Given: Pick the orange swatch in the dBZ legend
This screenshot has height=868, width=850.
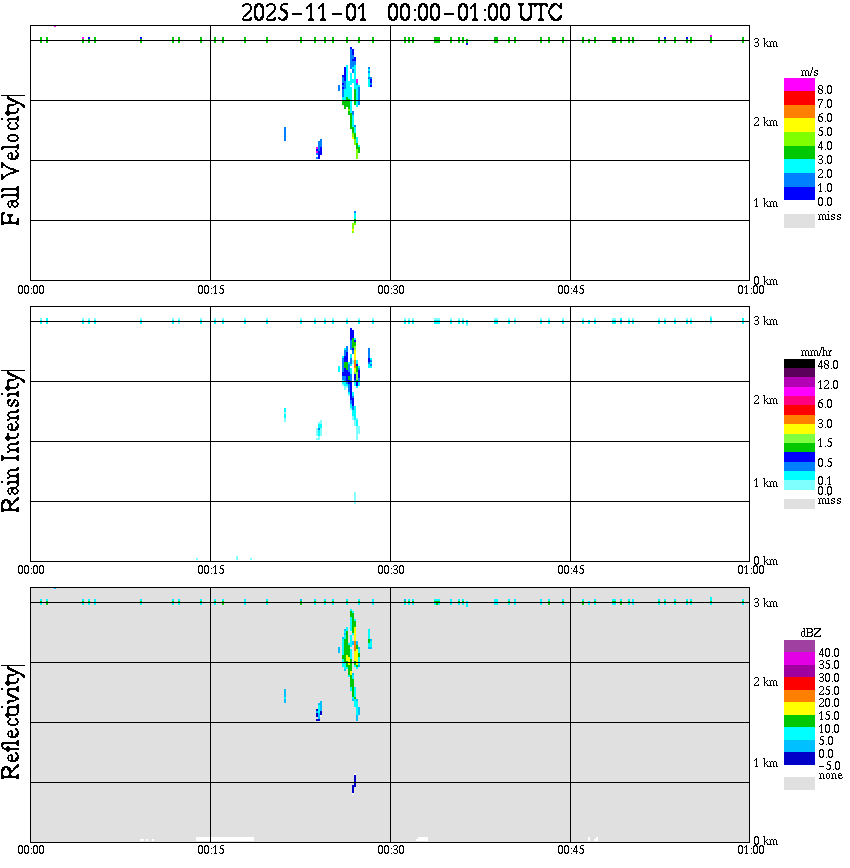Looking at the screenshot, I should pyautogui.click(x=799, y=696).
